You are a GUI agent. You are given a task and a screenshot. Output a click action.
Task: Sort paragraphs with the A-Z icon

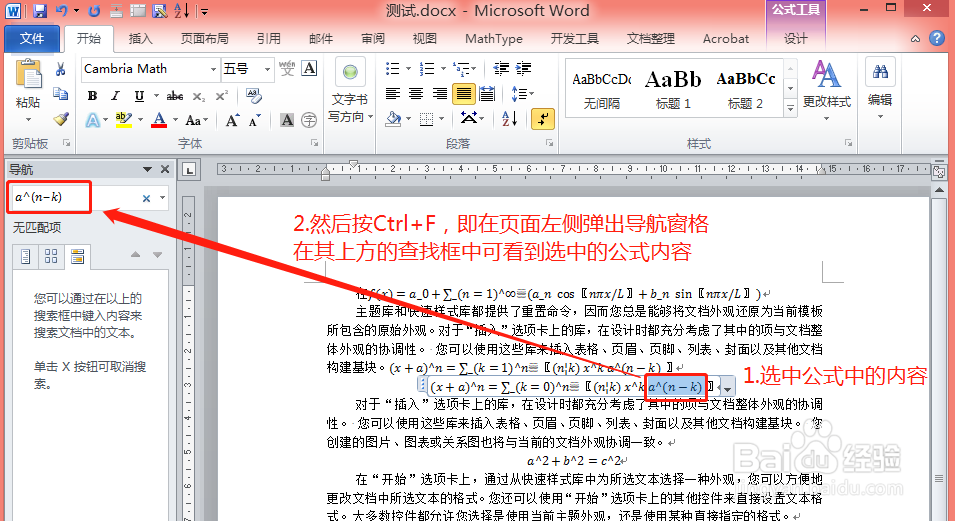[x=510, y=118]
